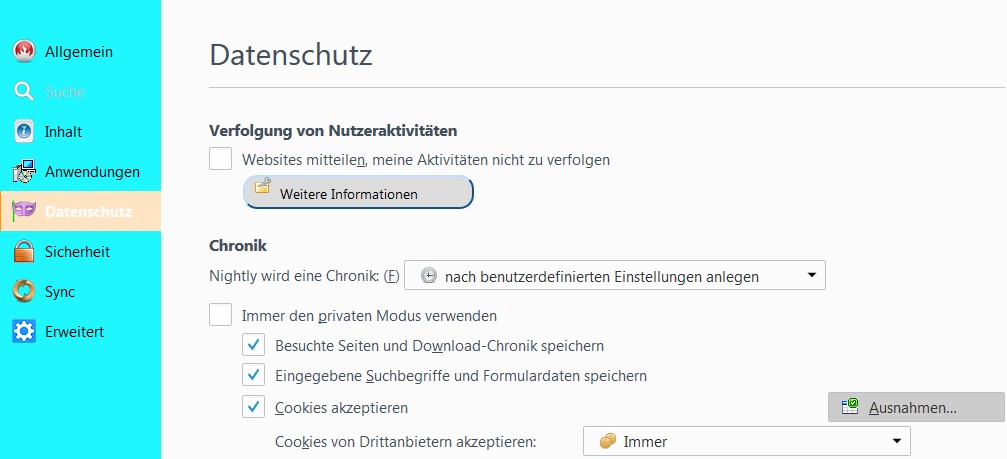The width and height of the screenshot is (1007, 459).
Task: Click the Sicherheit lock icon
Action: pos(24,252)
